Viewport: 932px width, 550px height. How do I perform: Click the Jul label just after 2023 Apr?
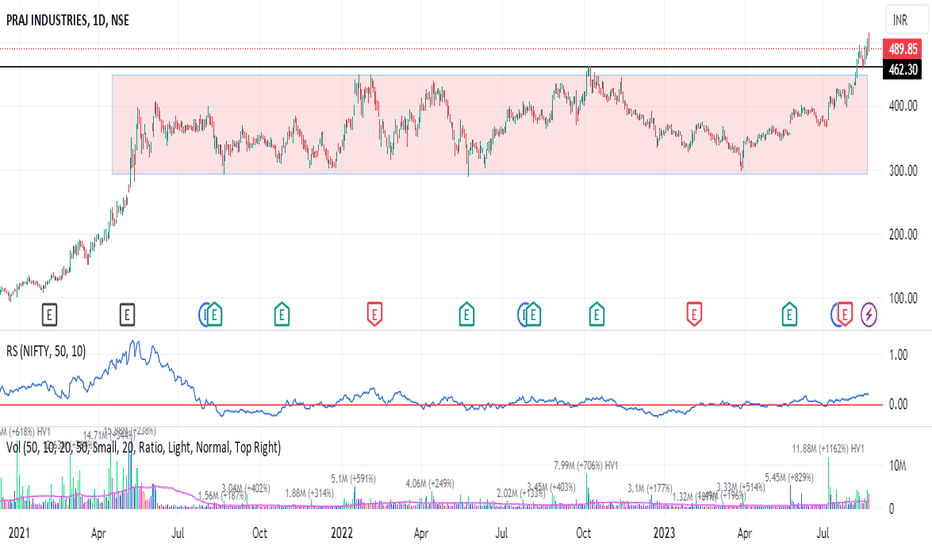tap(823, 533)
